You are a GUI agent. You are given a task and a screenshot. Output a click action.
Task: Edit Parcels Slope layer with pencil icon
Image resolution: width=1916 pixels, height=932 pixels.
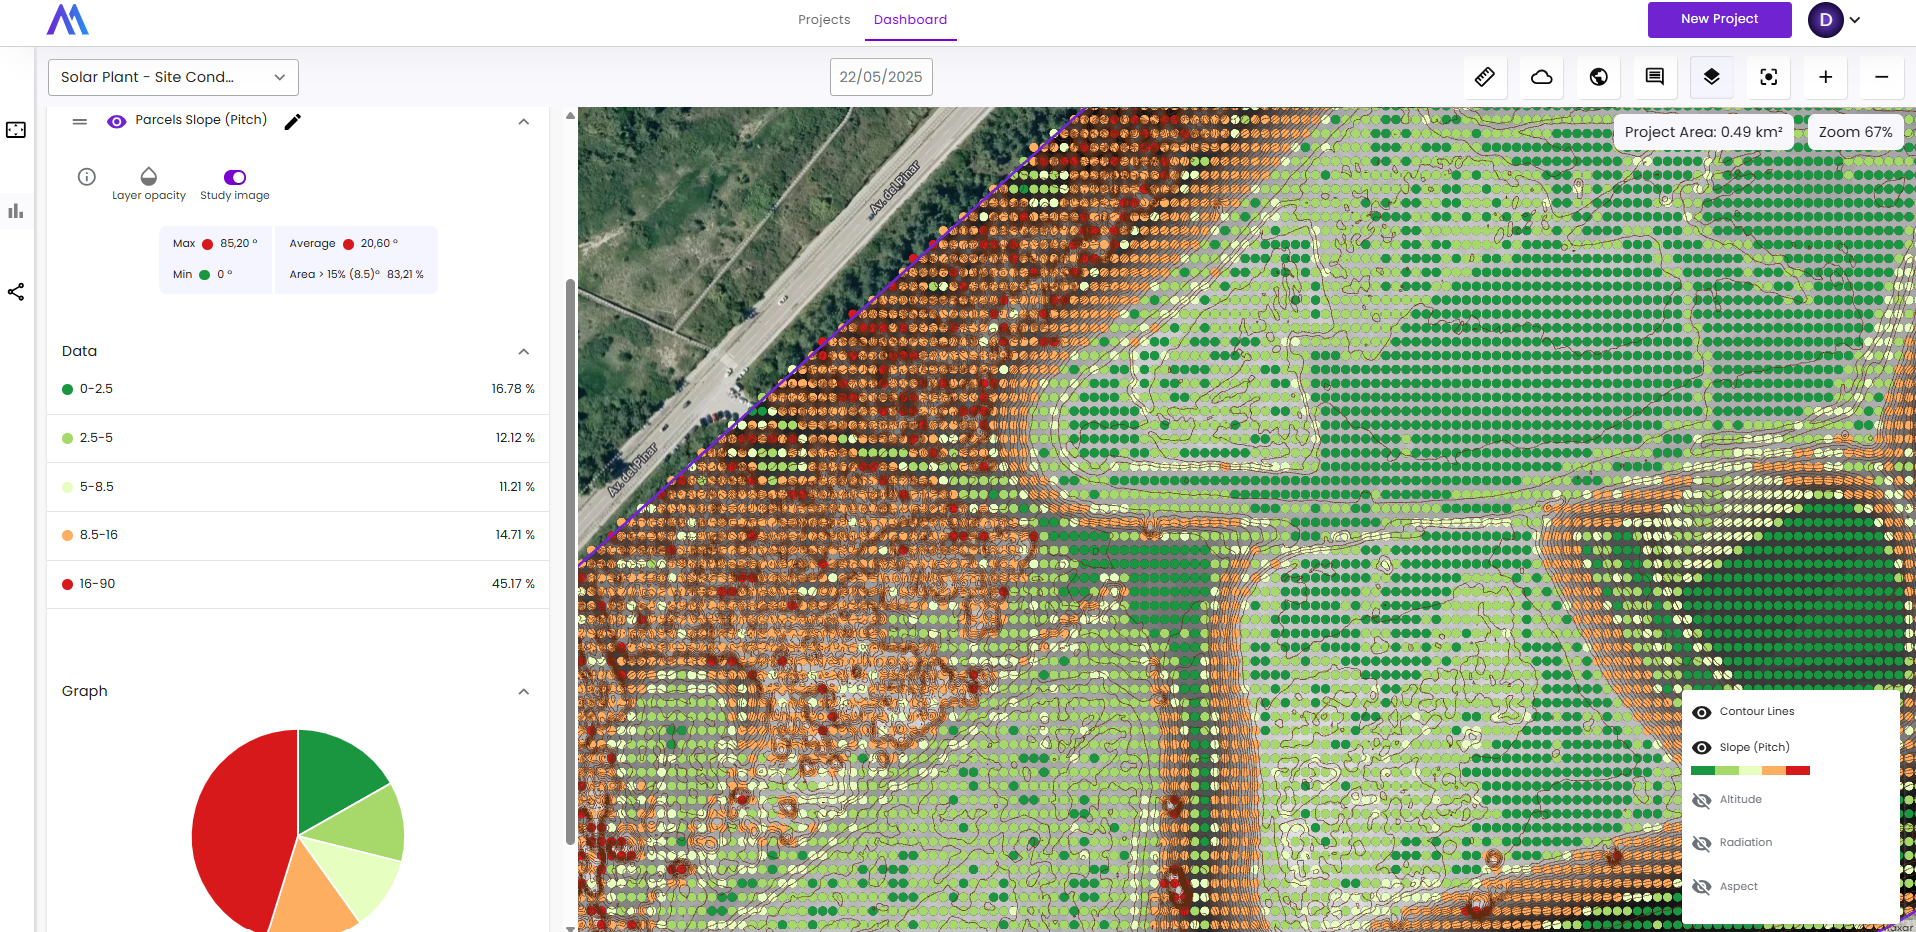click(292, 122)
